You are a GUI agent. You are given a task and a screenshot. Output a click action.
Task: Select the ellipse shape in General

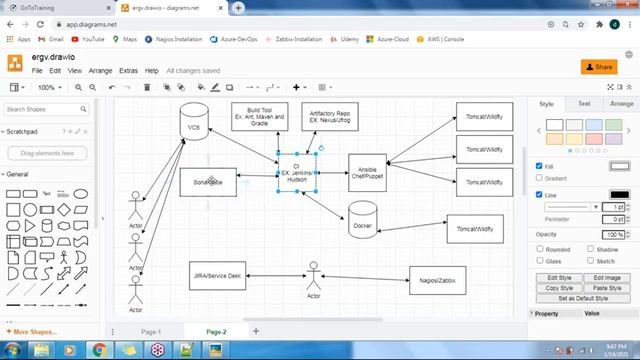(x=80, y=194)
